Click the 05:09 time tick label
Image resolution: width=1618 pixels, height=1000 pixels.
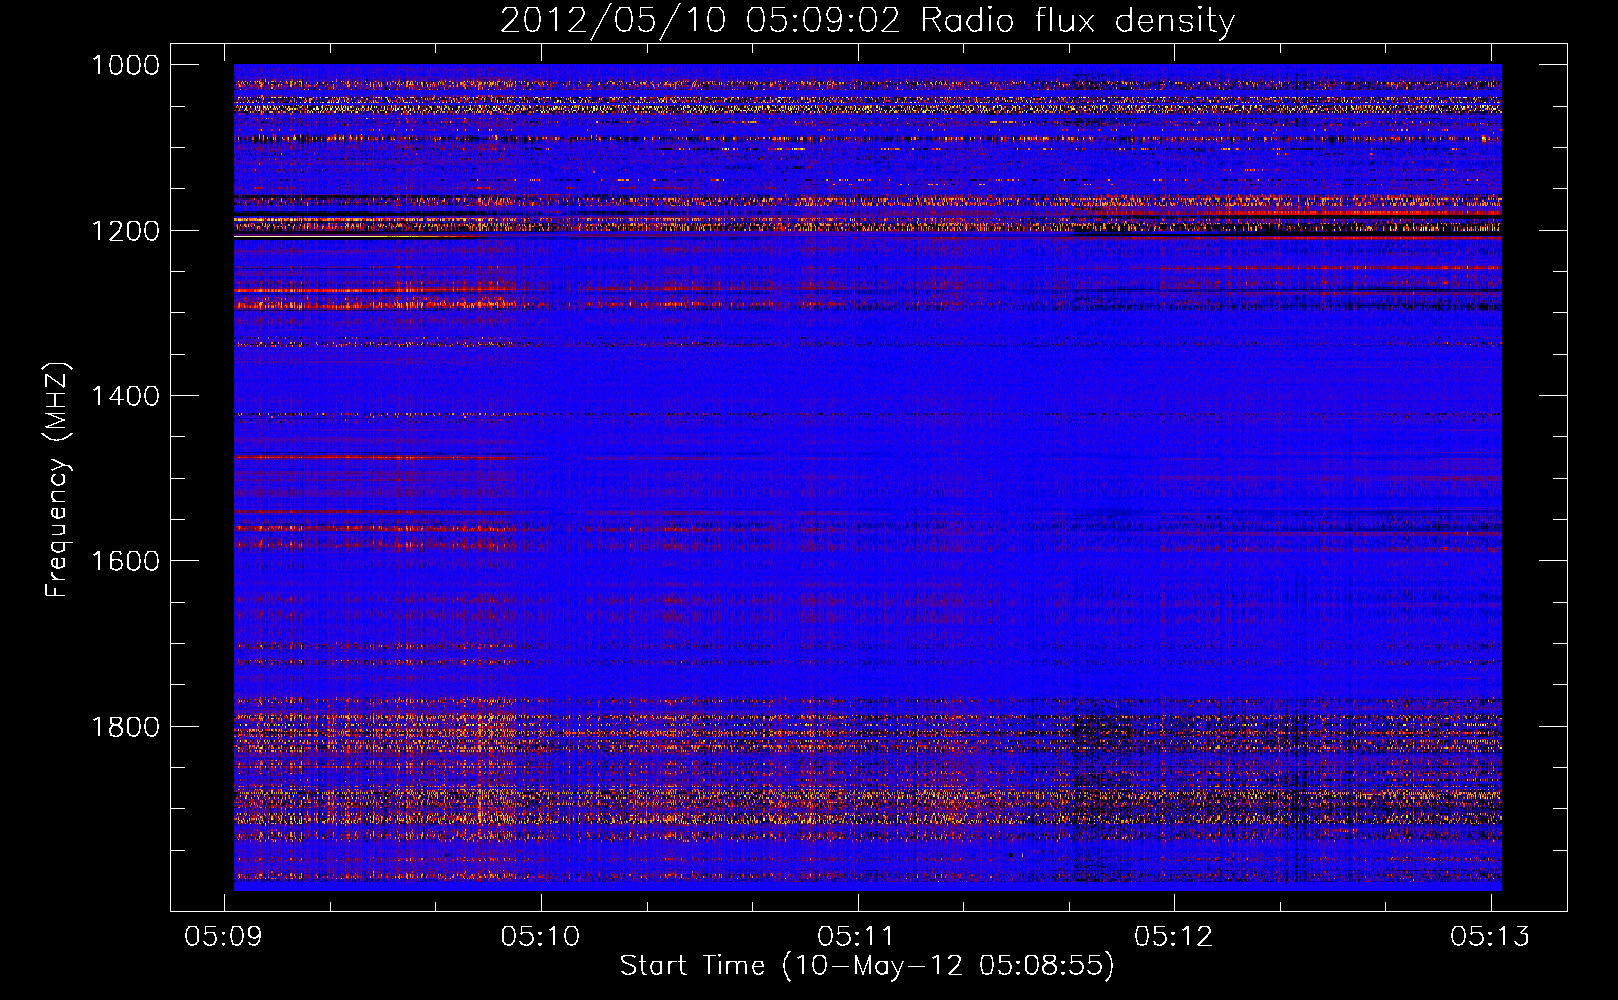point(224,936)
